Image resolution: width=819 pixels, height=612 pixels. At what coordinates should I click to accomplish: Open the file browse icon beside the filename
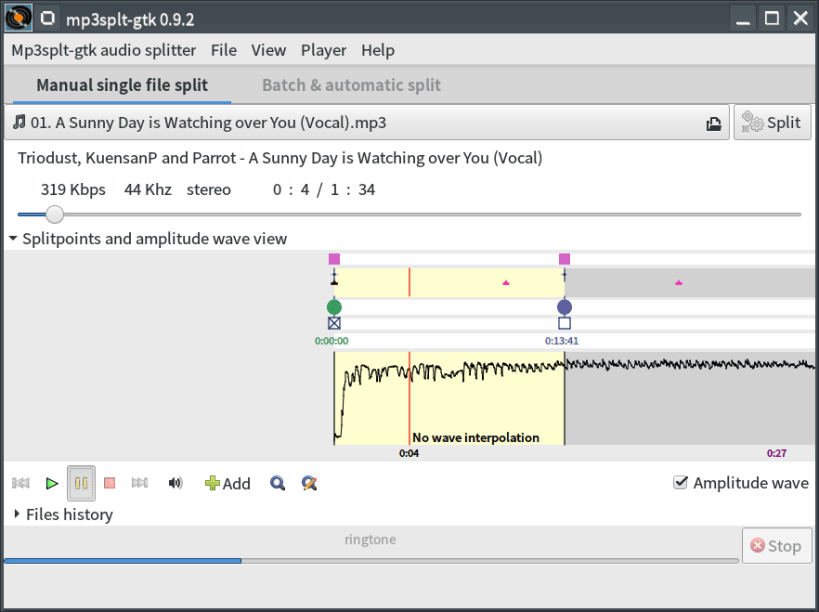[x=713, y=124]
